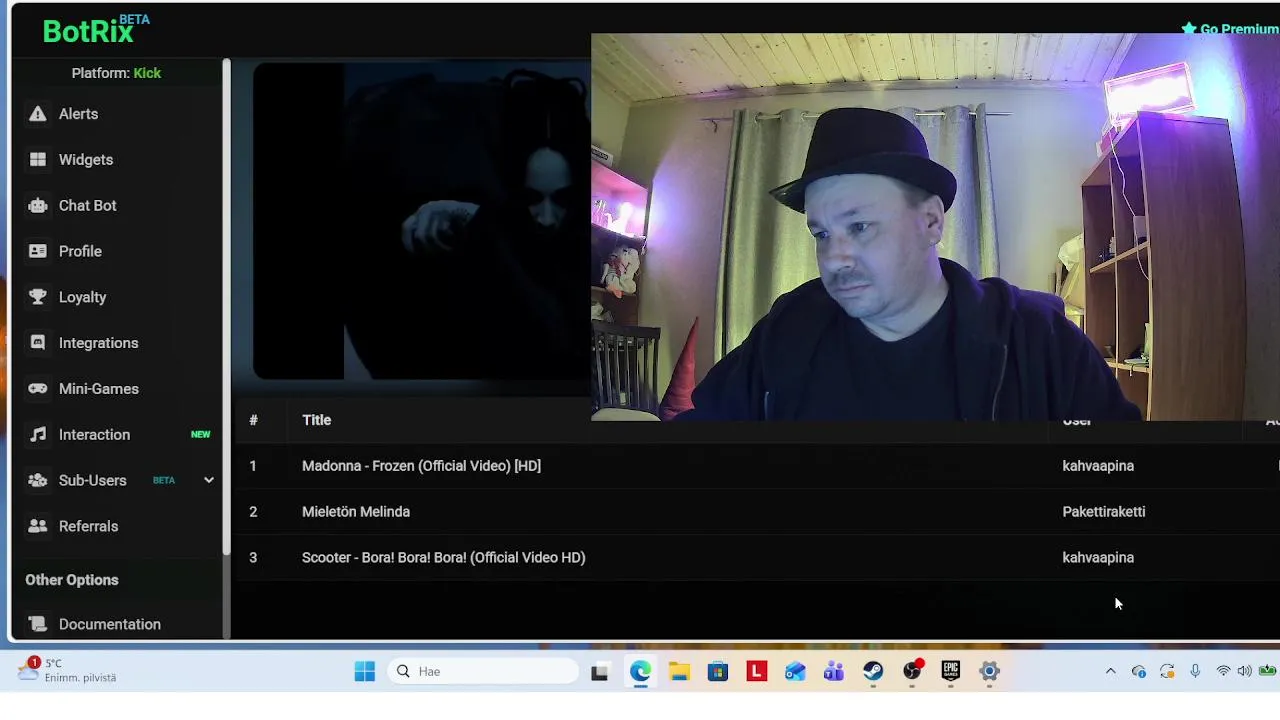Click the sidebar vertical scrollbar
The image size is (1280, 720).
(227, 305)
